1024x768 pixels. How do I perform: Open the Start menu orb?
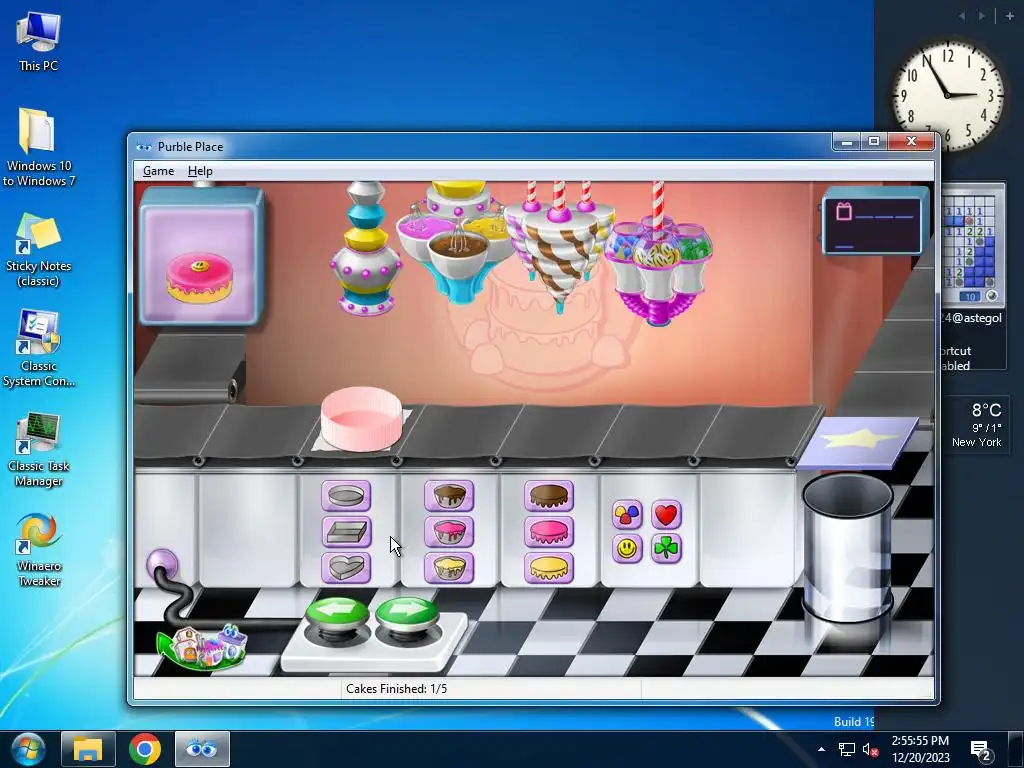26,749
